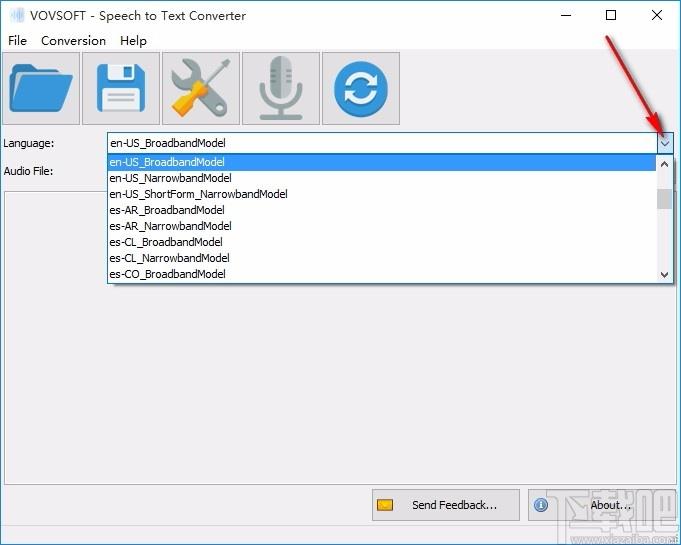Click the Language combo box field
This screenshot has width=681, height=545.
[x=382, y=143]
